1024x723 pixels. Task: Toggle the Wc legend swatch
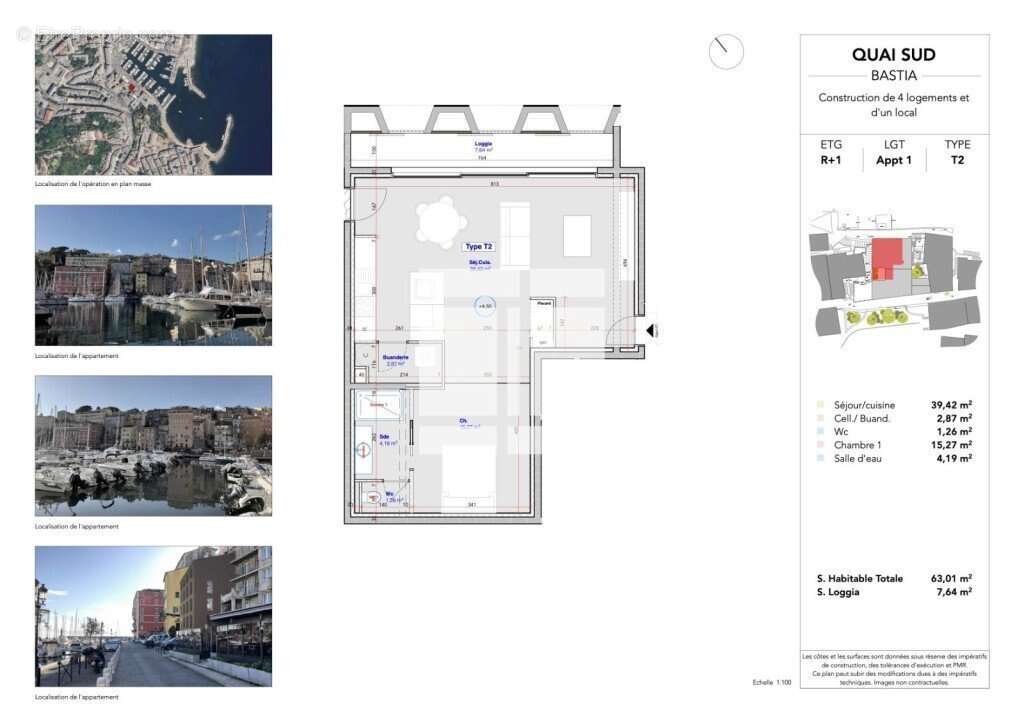coord(820,431)
